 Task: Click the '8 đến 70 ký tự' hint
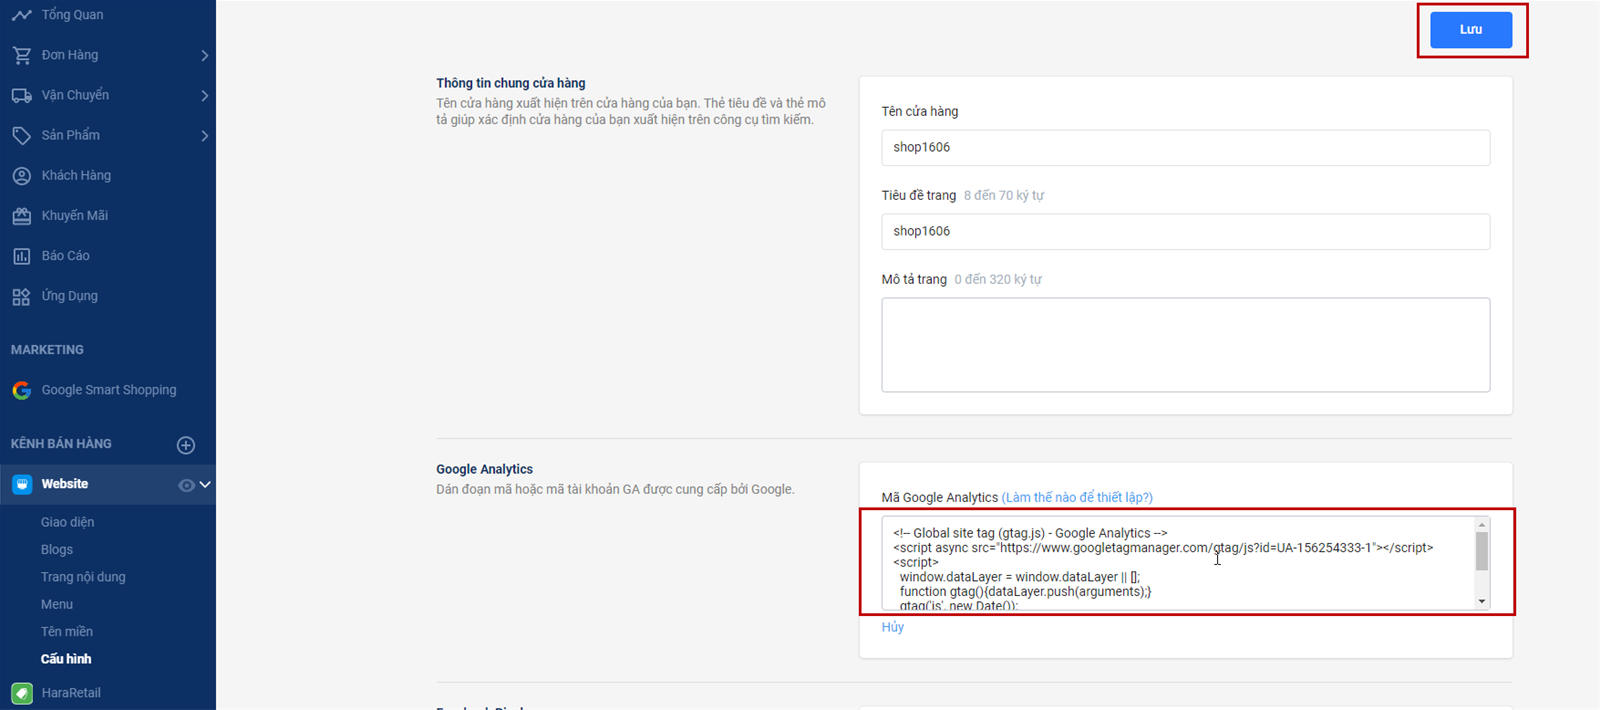tap(1004, 195)
